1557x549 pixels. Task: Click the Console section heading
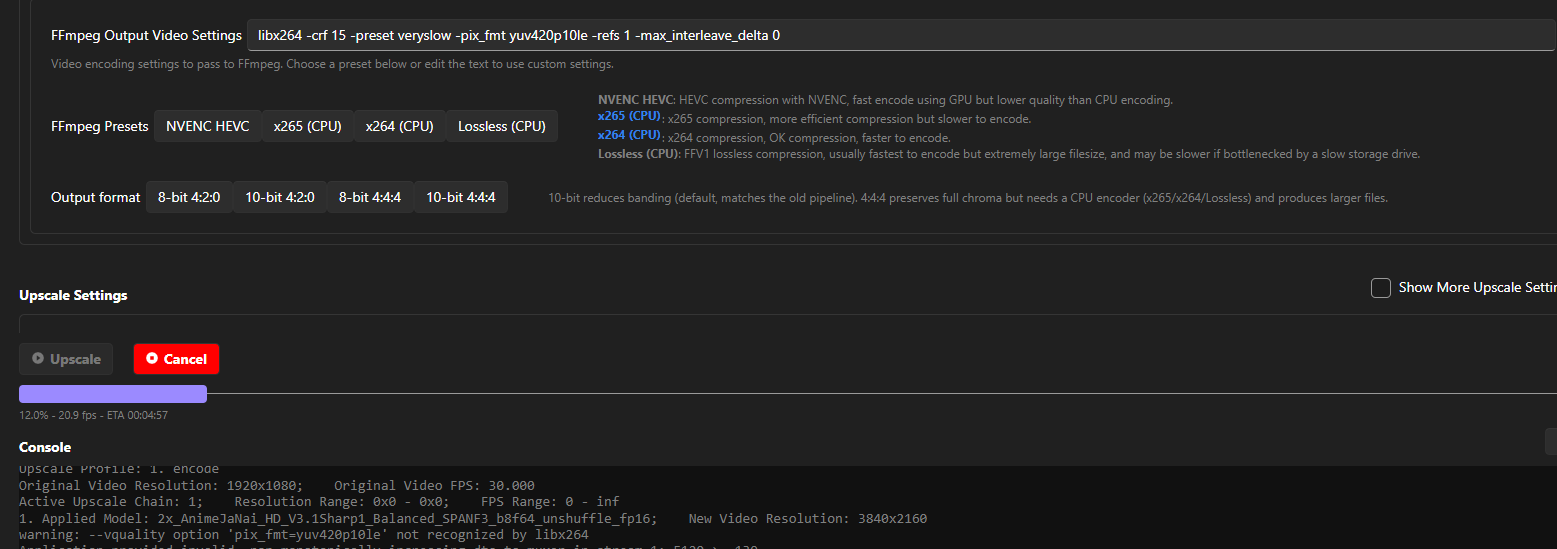click(45, 447)
